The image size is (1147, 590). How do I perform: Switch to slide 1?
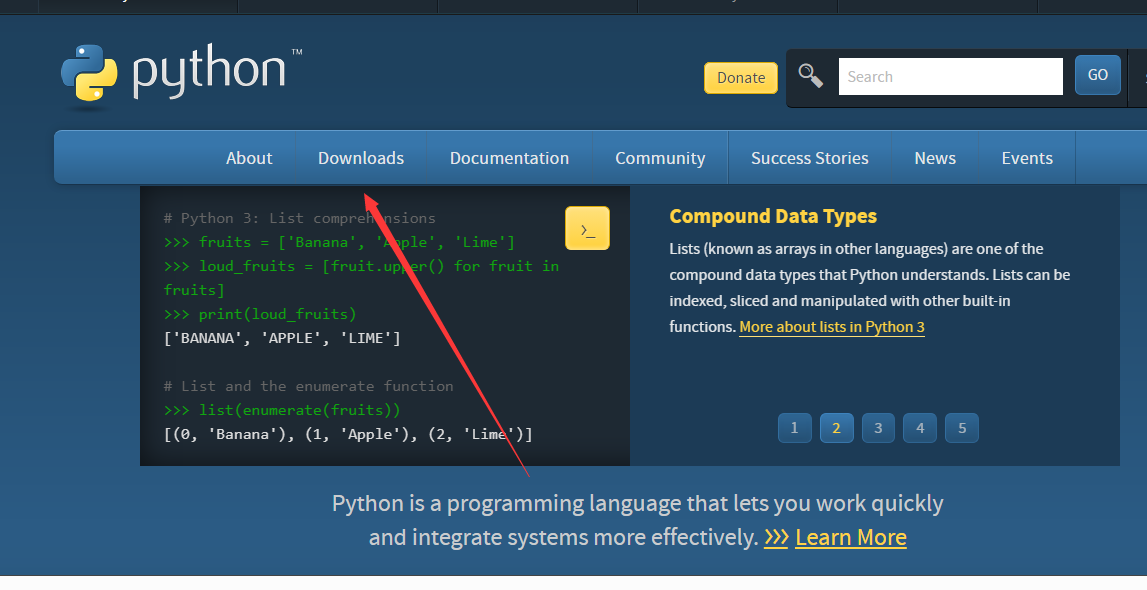click(795, 428)
